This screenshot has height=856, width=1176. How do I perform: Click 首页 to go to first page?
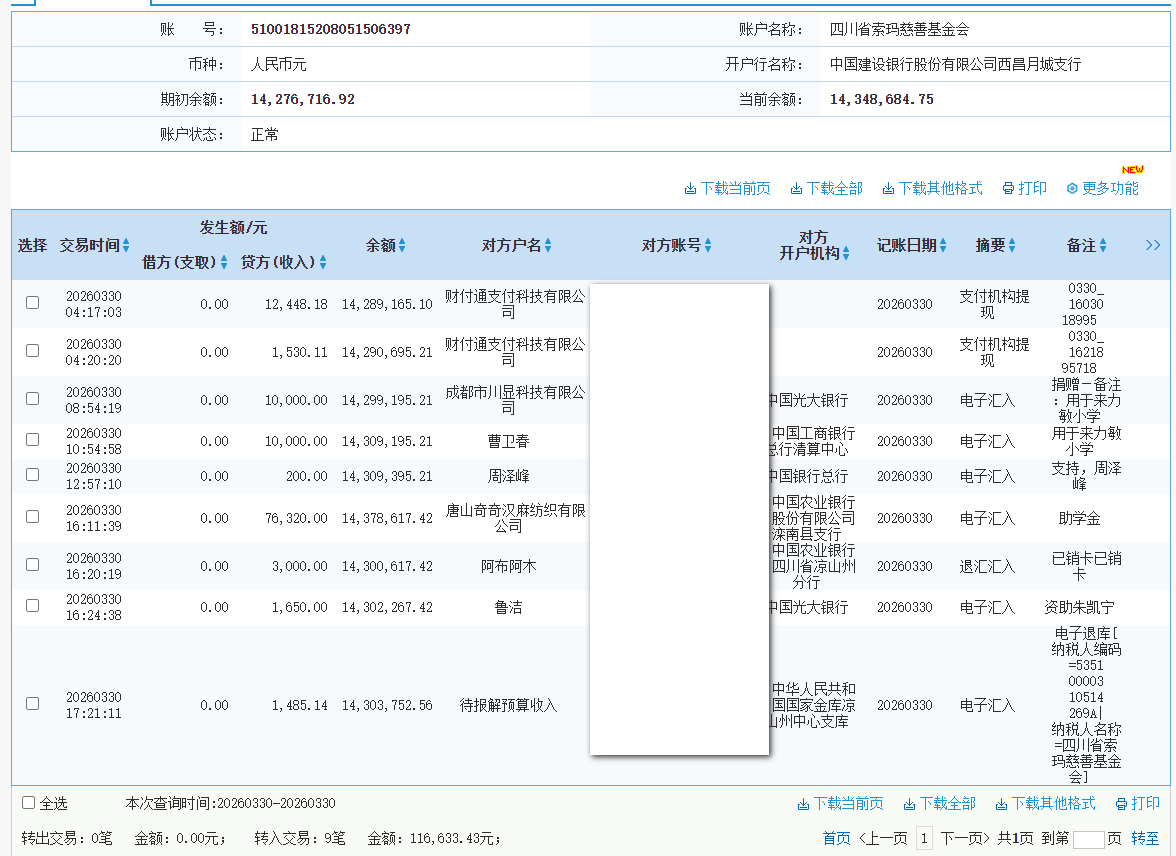coord(835,838)
